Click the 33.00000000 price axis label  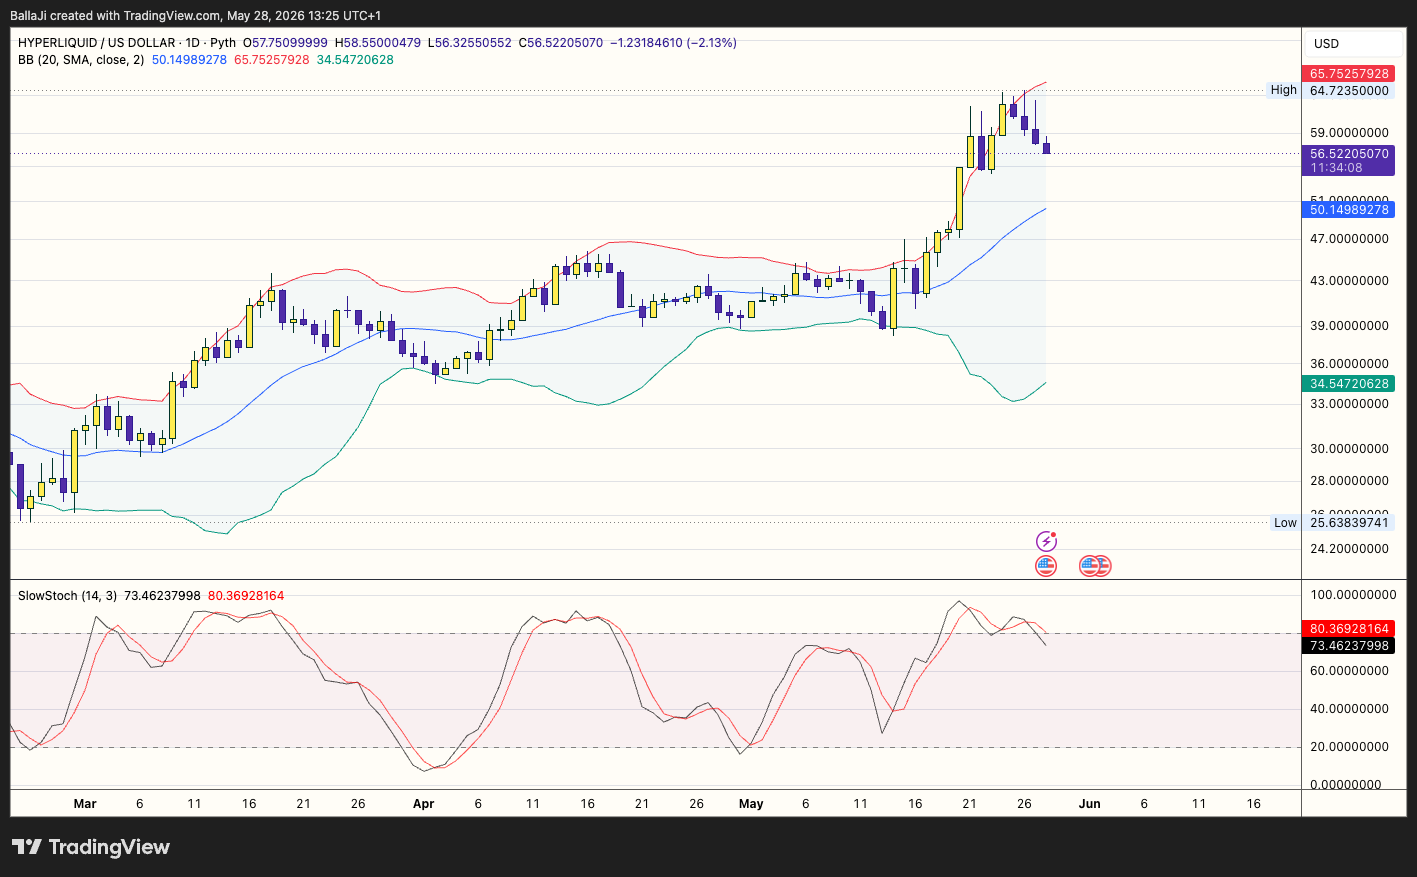pos(1349,404)
